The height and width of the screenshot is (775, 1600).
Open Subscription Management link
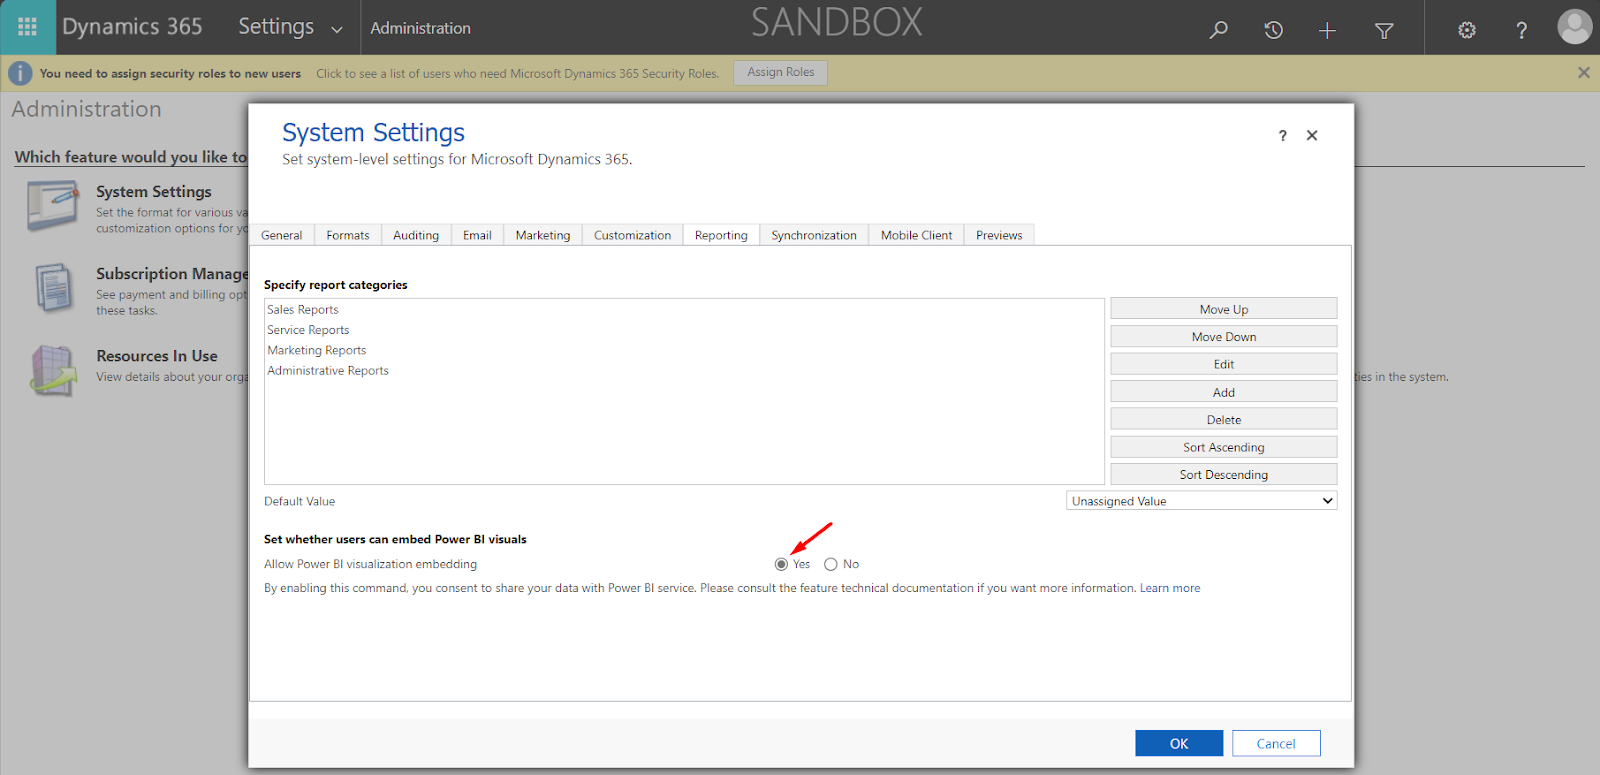[172, 274]
